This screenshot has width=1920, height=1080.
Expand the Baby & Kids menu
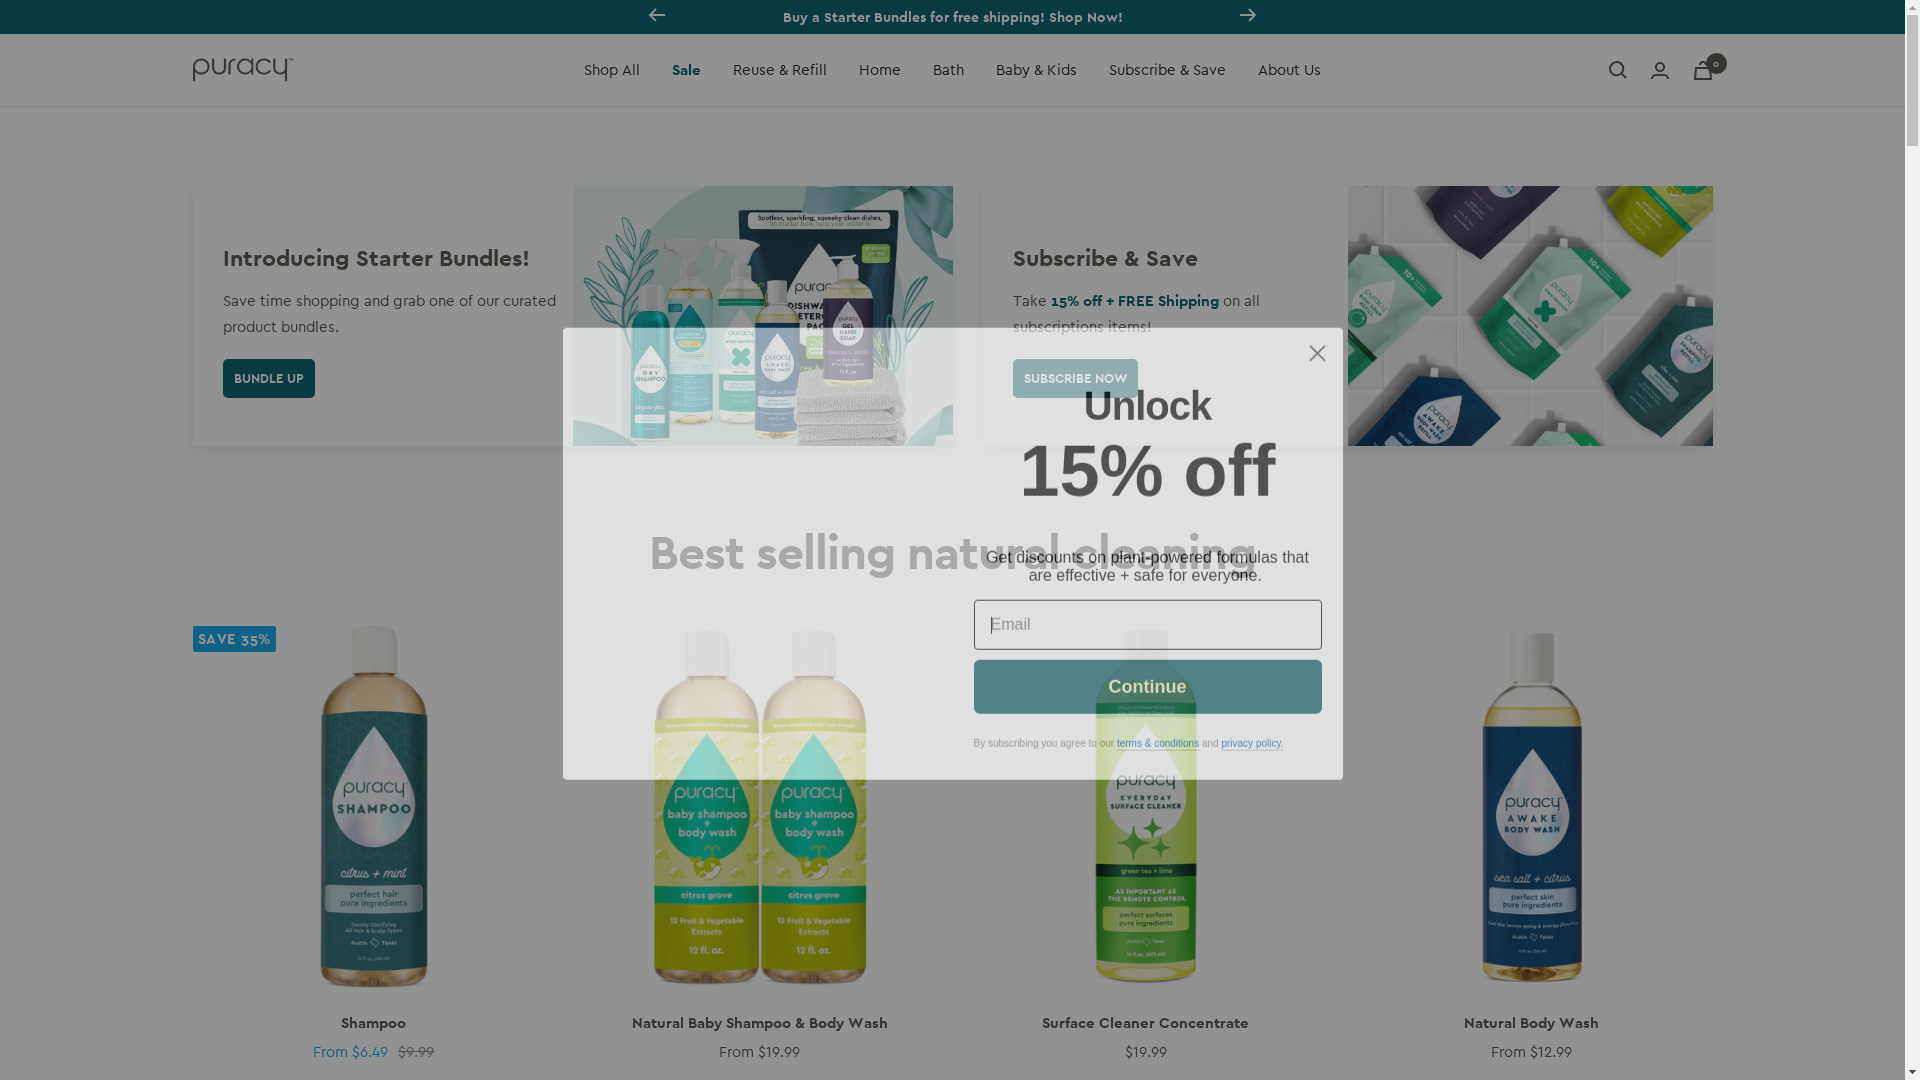[1036, 70]
